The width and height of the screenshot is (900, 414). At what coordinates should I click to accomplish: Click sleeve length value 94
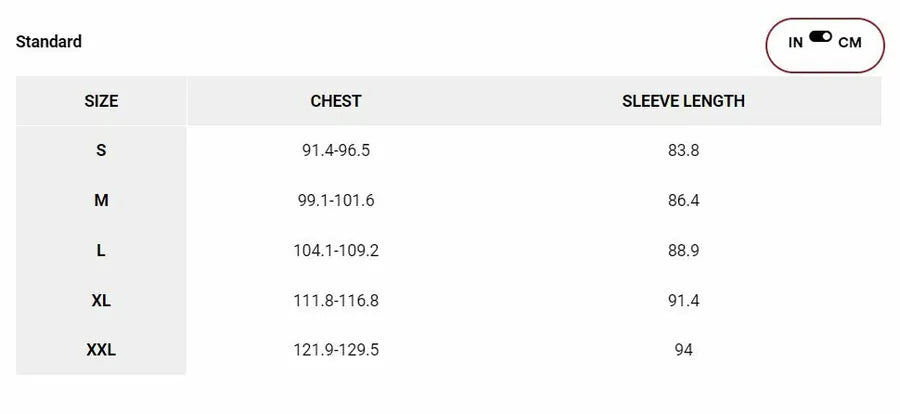coord(683,350)
